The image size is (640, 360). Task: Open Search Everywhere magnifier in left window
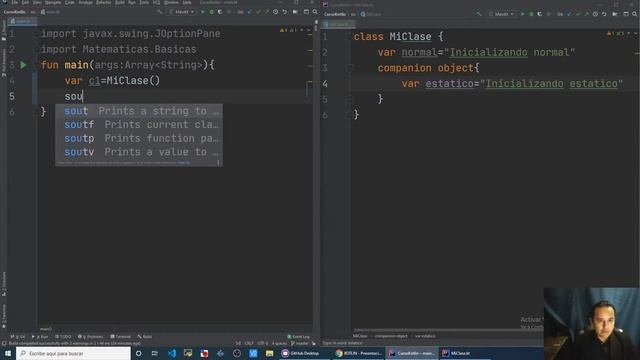315,12
